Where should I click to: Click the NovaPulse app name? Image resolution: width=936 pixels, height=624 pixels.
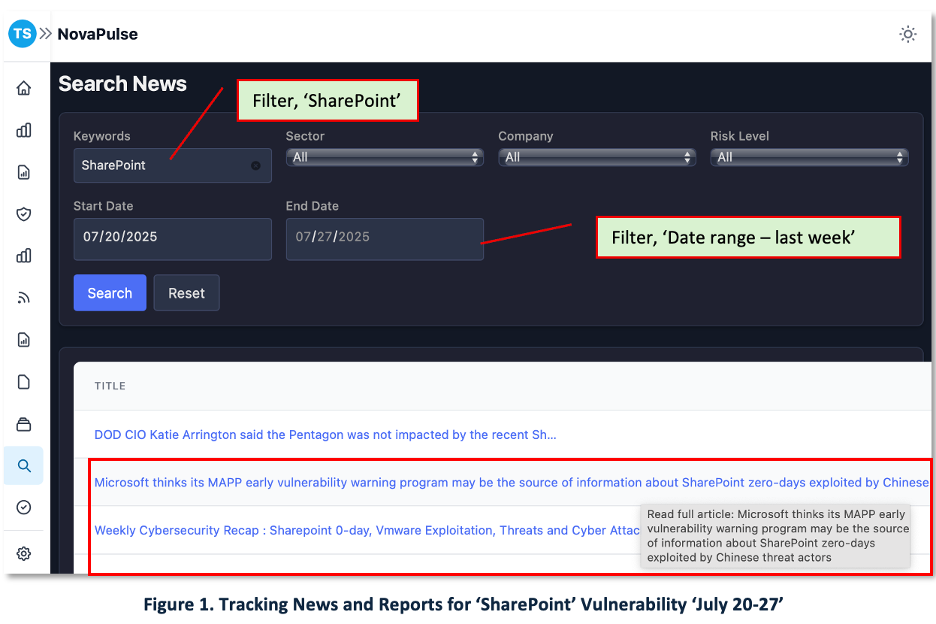[98, 34]
